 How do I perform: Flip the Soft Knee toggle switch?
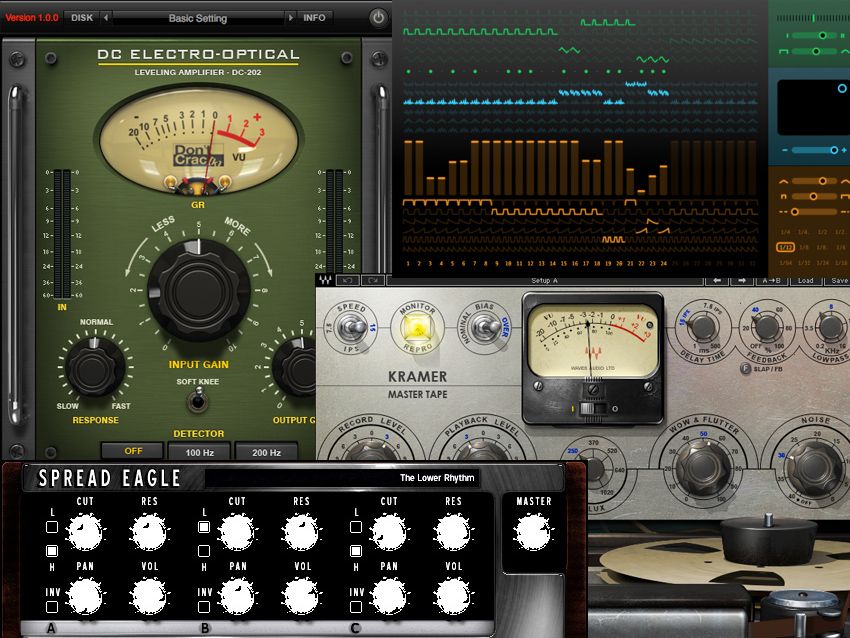pos(198,400)
